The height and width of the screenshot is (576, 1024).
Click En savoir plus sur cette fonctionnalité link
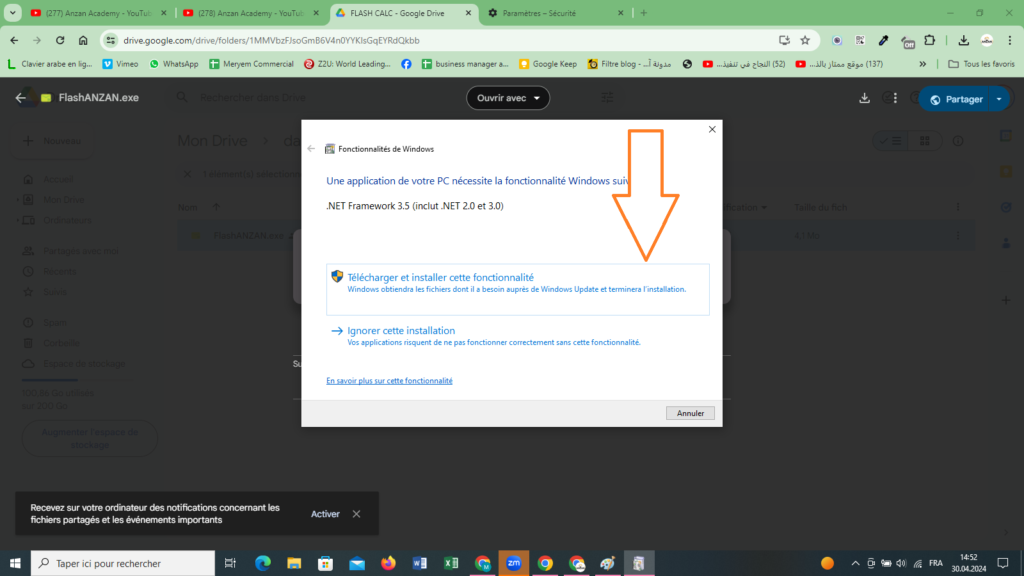(x=389, y=381)
